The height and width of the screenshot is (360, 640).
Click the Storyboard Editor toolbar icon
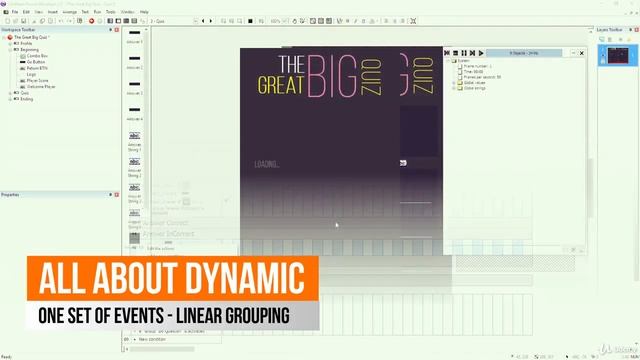(x=110, y=21)
